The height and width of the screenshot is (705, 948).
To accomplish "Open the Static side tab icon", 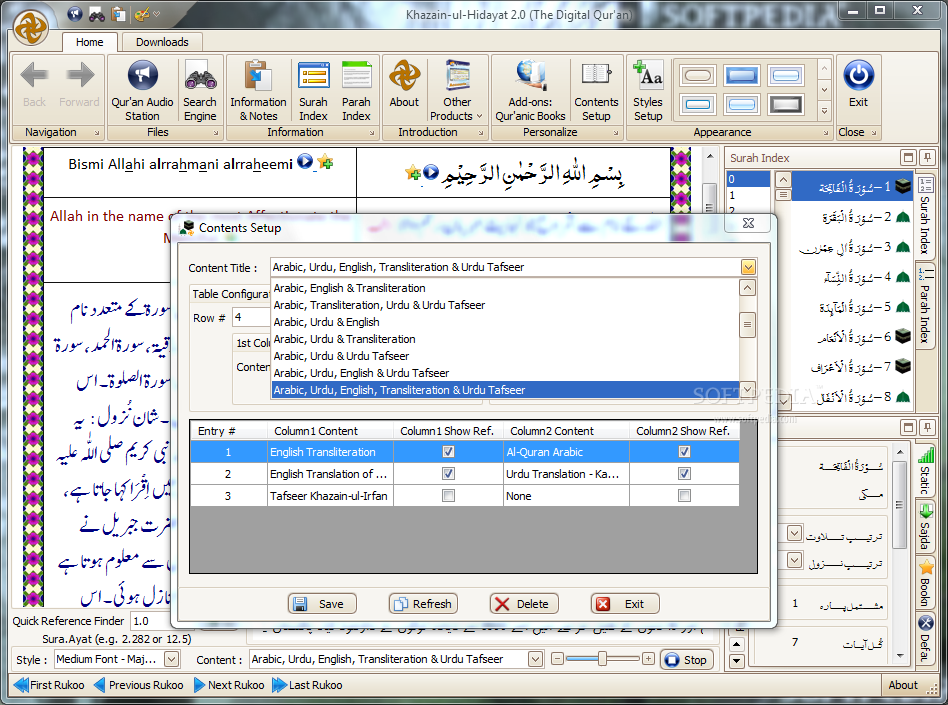I will (x=925, y=455).
